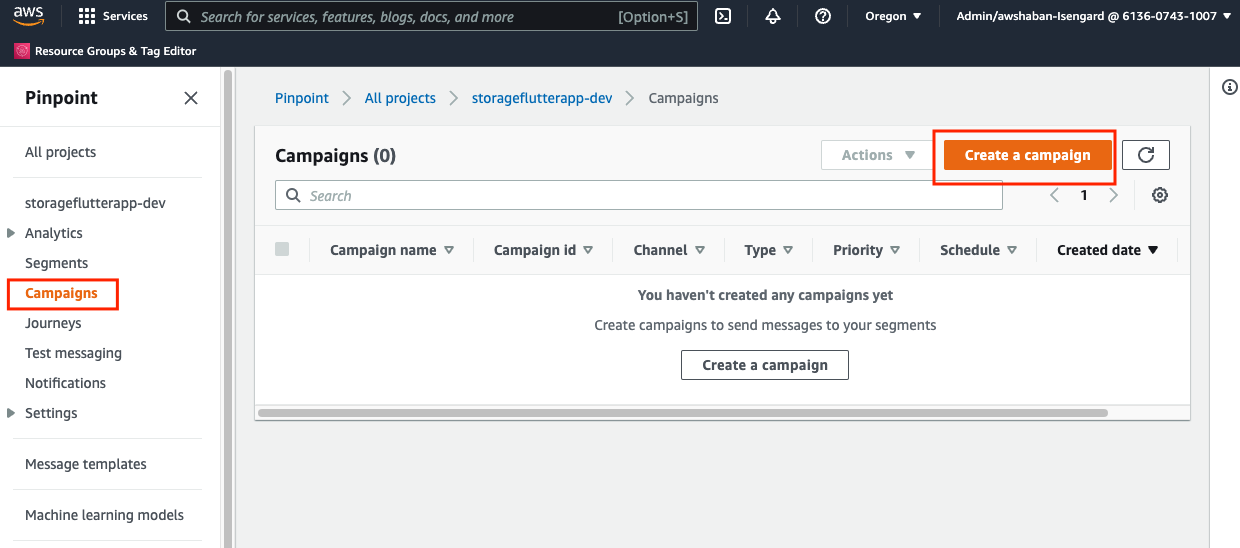This screenshot has height=548, width=1240.
Task: Close the Pinpoint sidebar panel
Action: point(191,98)
